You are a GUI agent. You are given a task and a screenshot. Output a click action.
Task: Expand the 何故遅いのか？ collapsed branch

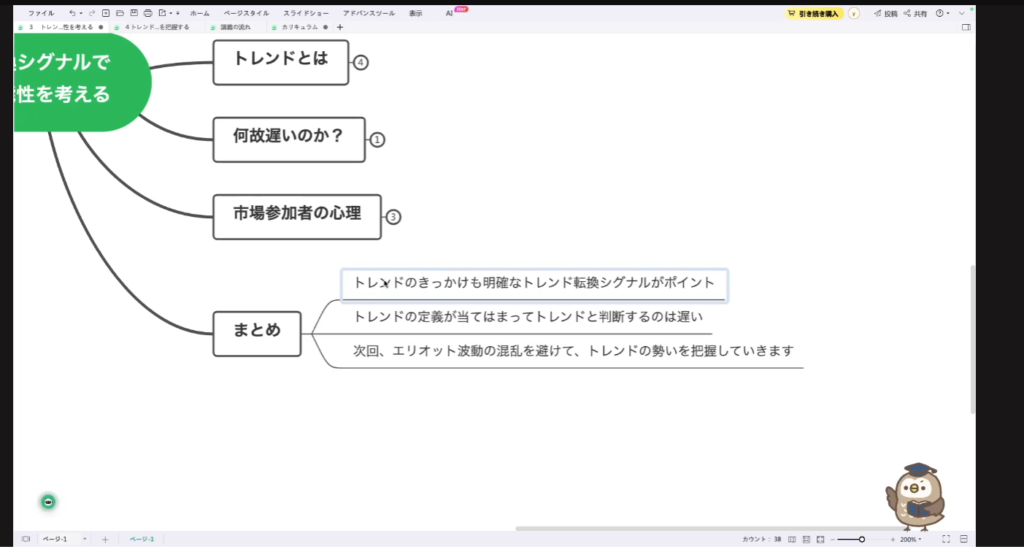(377, 140)
